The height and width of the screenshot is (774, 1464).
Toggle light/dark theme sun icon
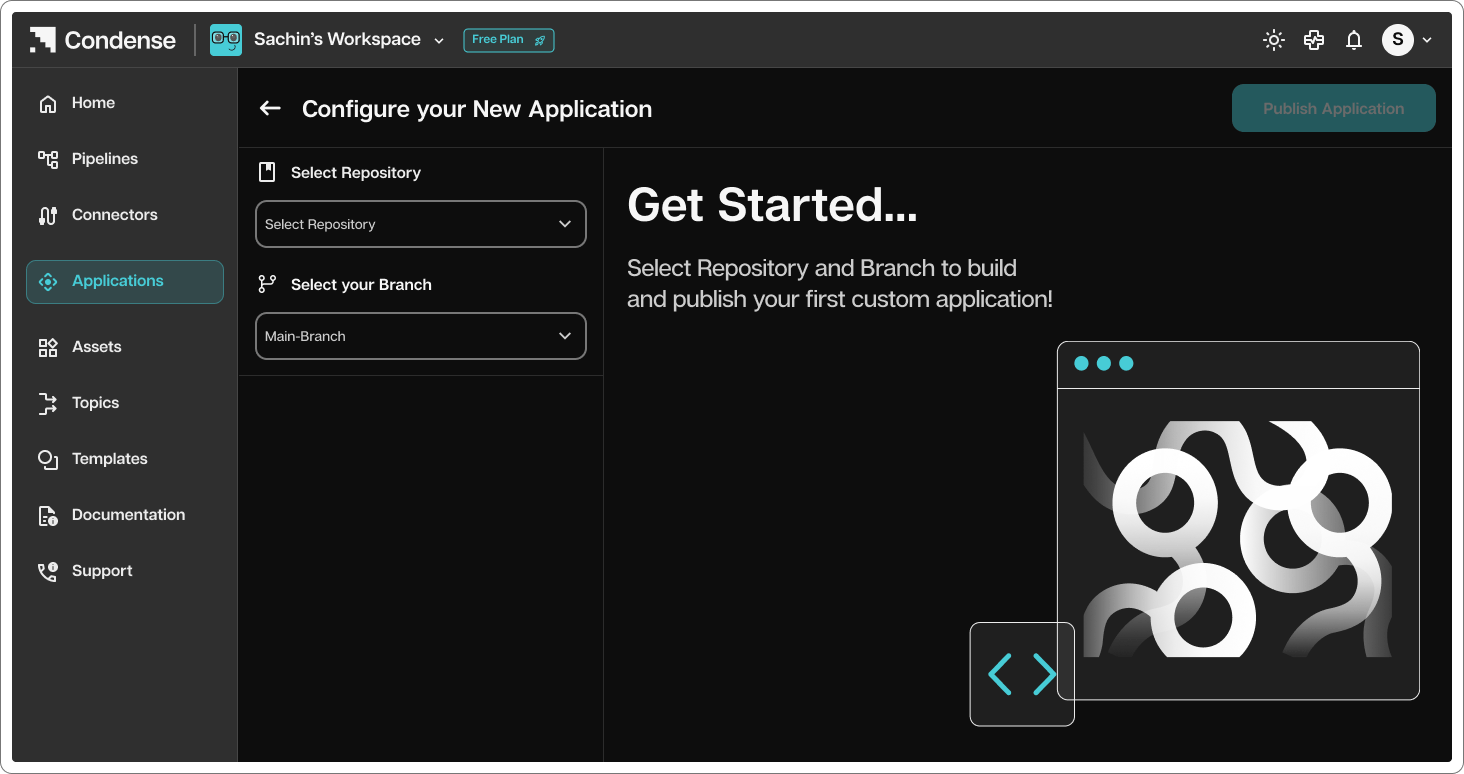1273,40
